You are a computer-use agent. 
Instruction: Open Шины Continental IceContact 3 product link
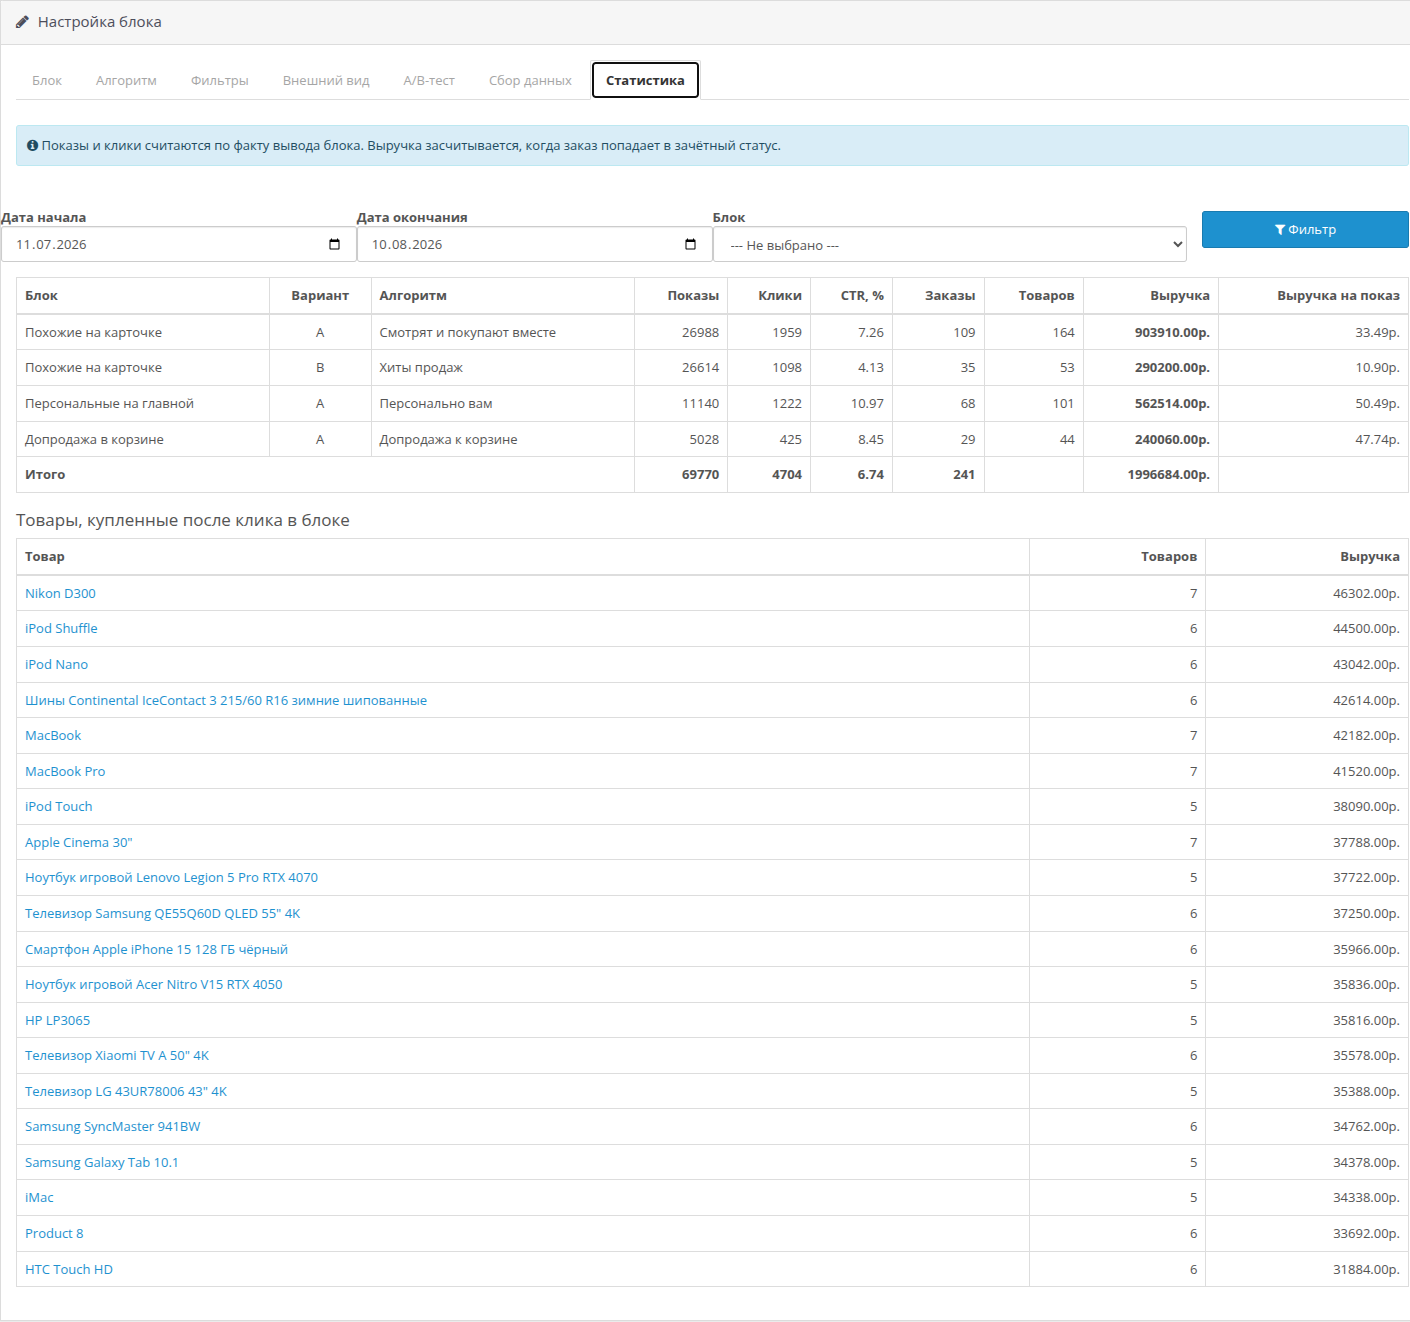[226, 700]
